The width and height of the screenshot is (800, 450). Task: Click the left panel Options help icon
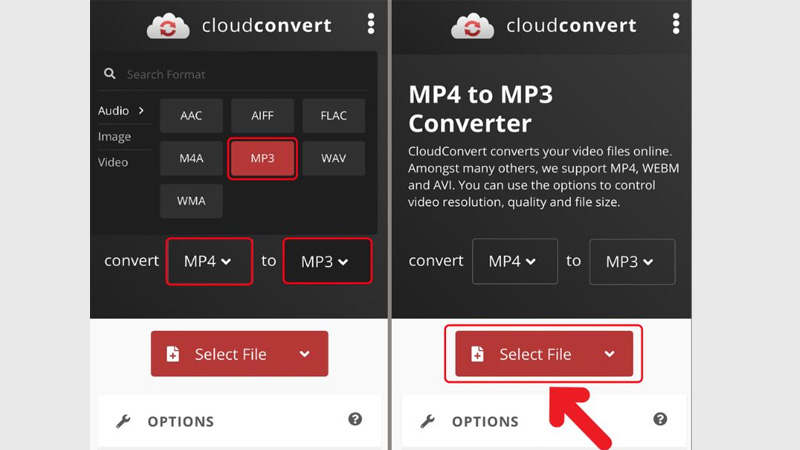tap(355, 420)
